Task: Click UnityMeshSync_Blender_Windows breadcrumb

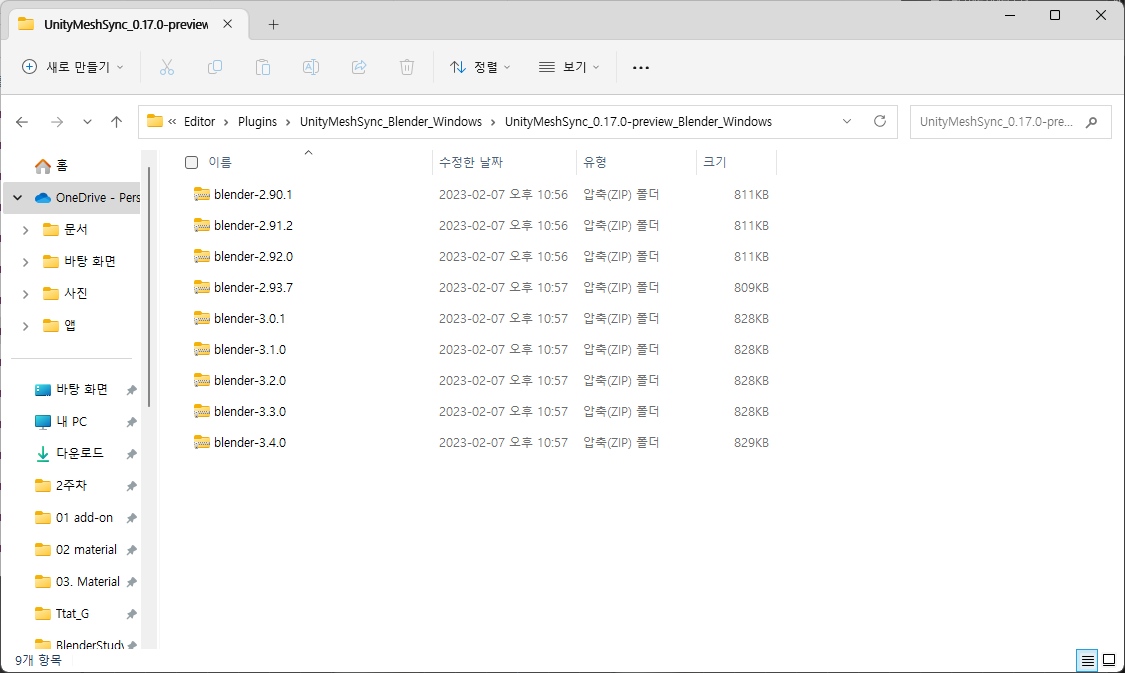Action: tap(391, 121)
